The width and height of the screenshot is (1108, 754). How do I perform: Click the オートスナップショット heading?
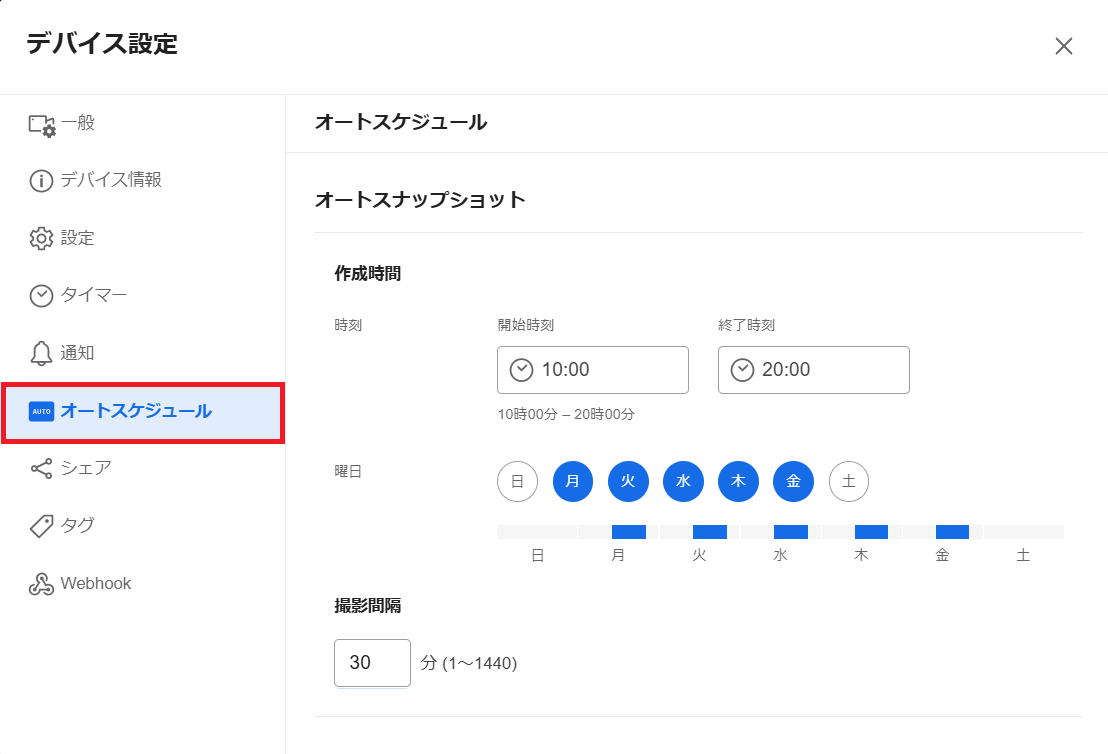point(420,200)
